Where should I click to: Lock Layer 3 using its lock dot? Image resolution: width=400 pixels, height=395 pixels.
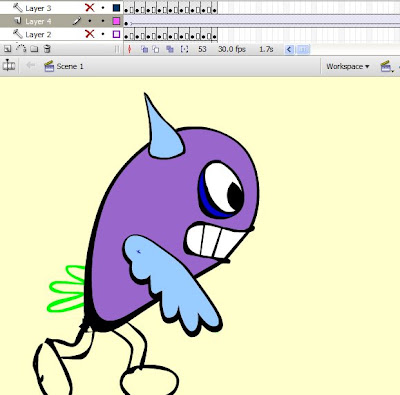point(103,8)
